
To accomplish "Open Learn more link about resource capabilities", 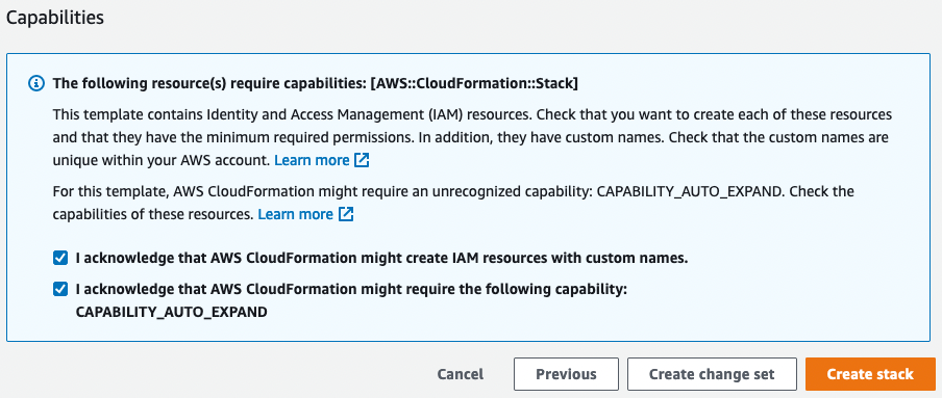I will click(295, 214).
